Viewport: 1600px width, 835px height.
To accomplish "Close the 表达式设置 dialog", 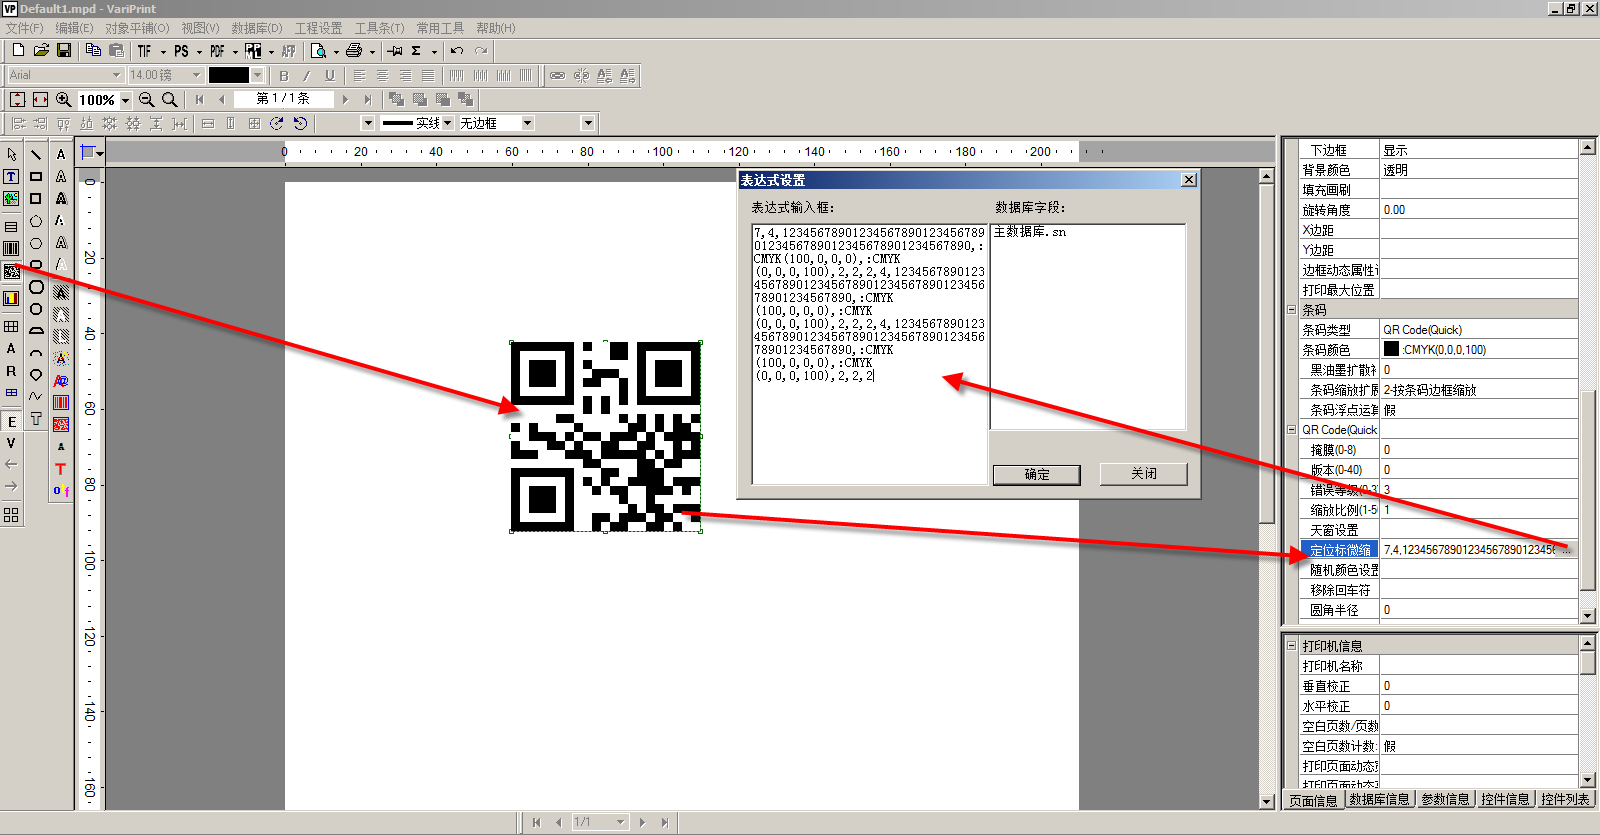I will 1188,180.
